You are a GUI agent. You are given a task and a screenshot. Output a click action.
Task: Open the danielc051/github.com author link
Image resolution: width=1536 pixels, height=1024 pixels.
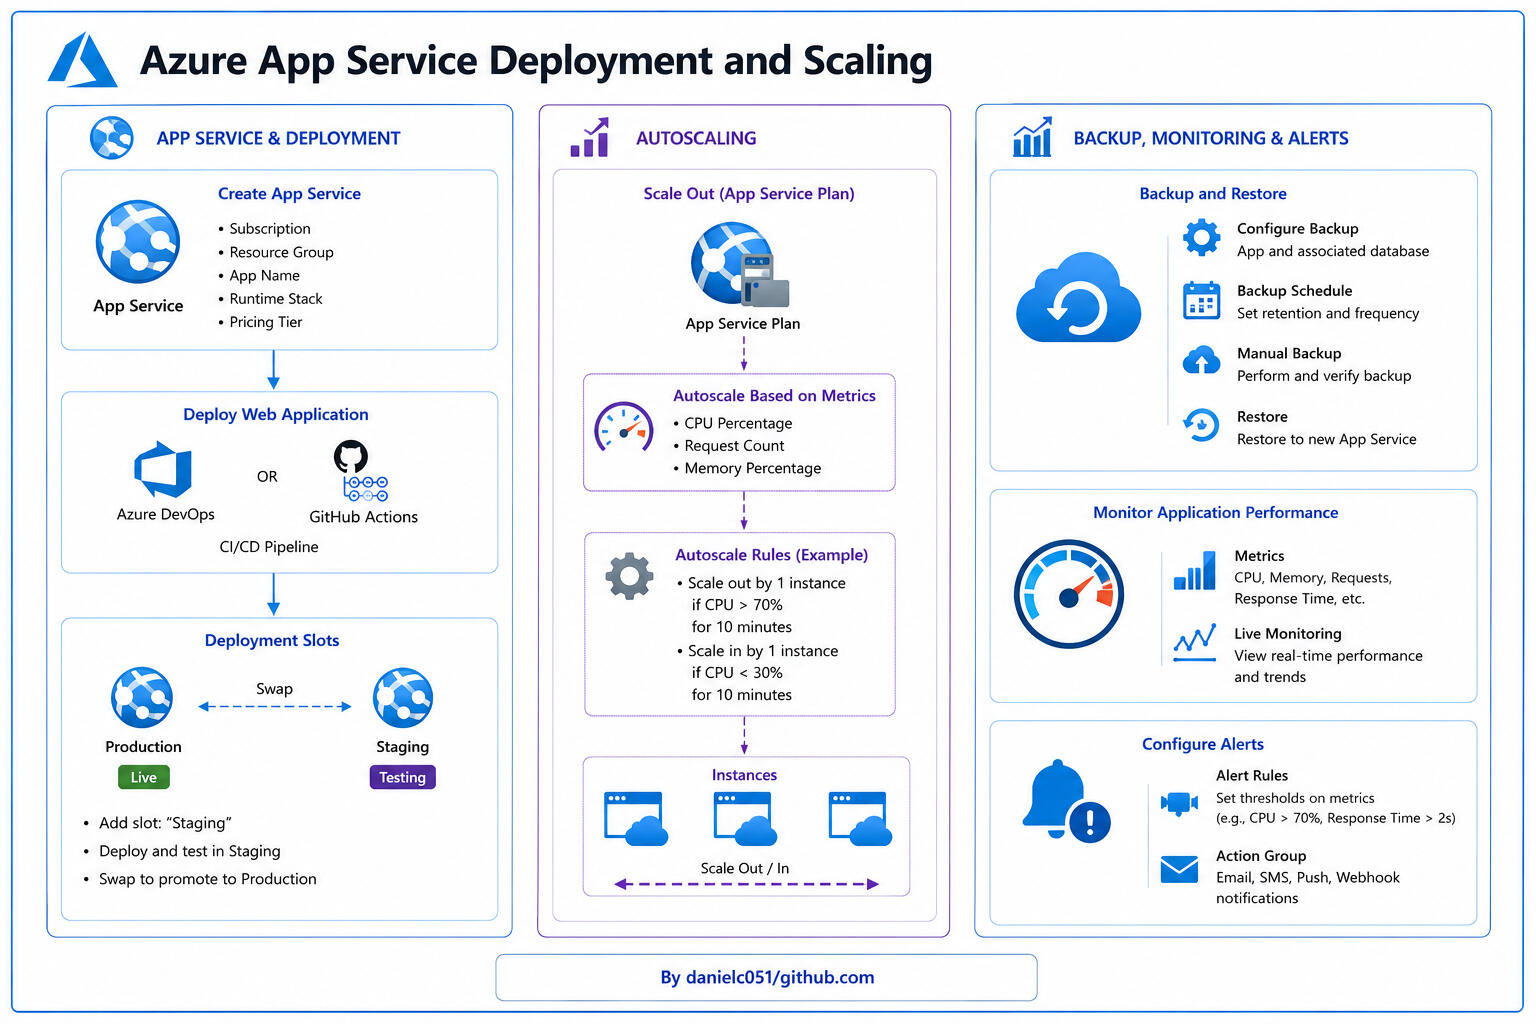(x=767, y=977)
